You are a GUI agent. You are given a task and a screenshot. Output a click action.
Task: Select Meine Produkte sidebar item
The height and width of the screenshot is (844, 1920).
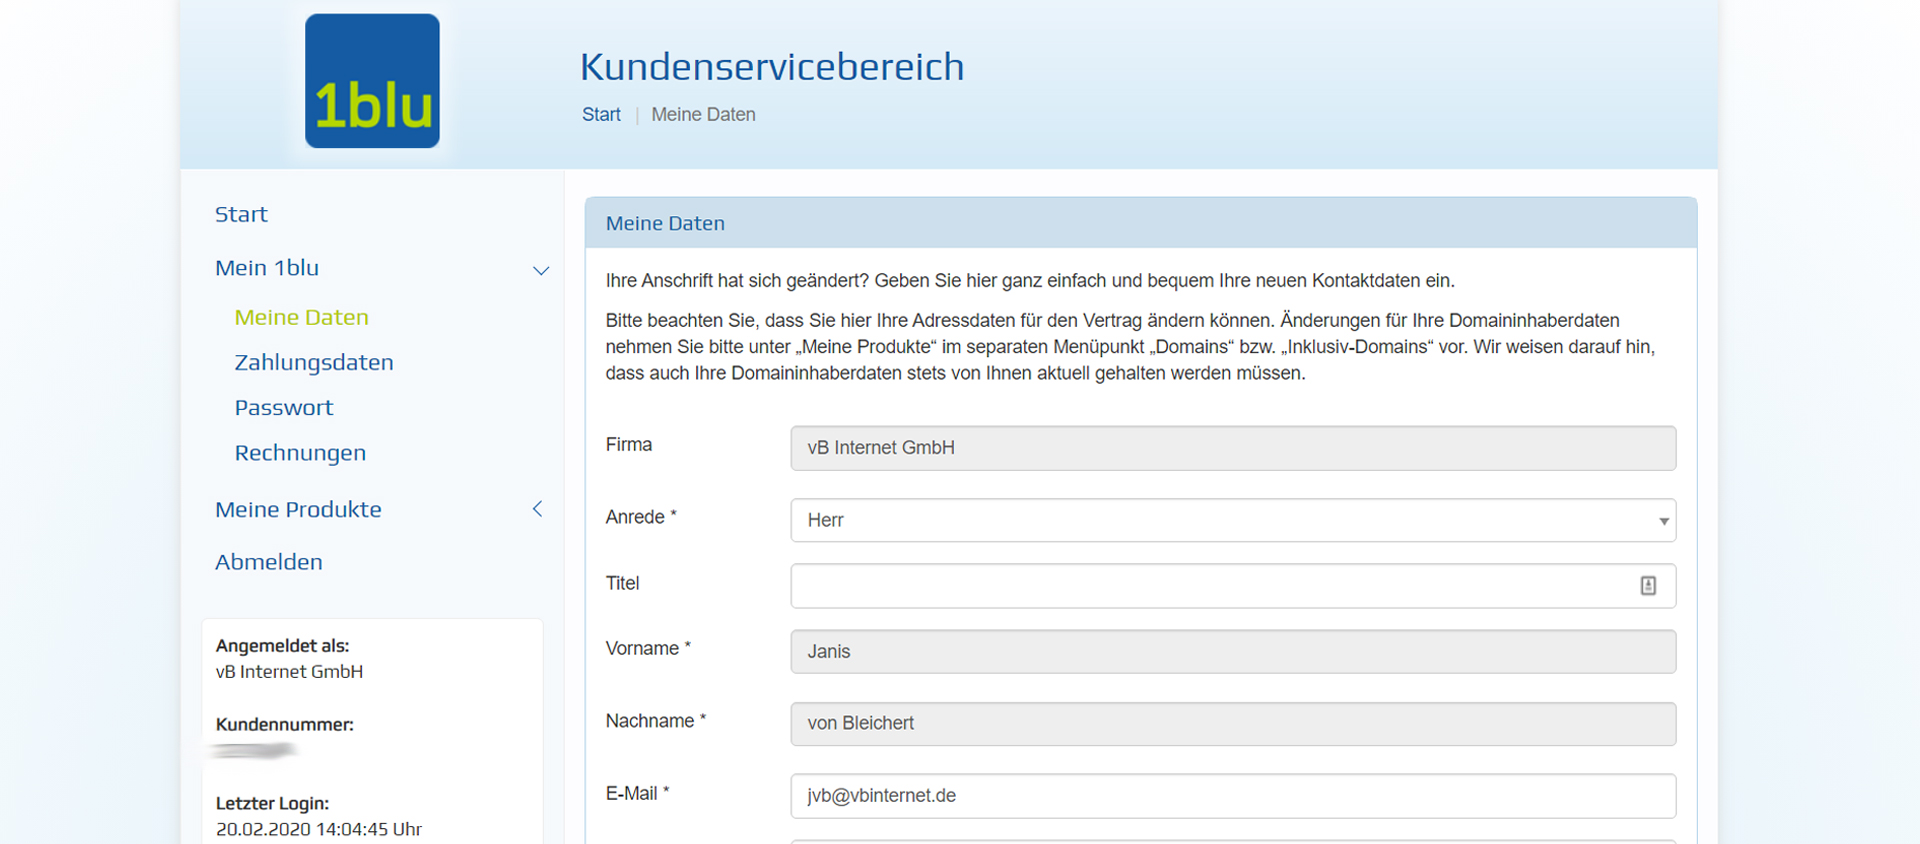point(298,509)
